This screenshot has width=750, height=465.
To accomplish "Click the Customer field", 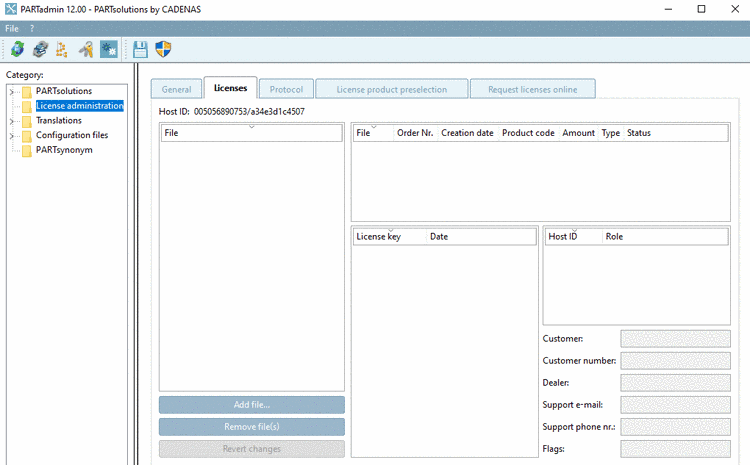I will [x=675, y=339].
